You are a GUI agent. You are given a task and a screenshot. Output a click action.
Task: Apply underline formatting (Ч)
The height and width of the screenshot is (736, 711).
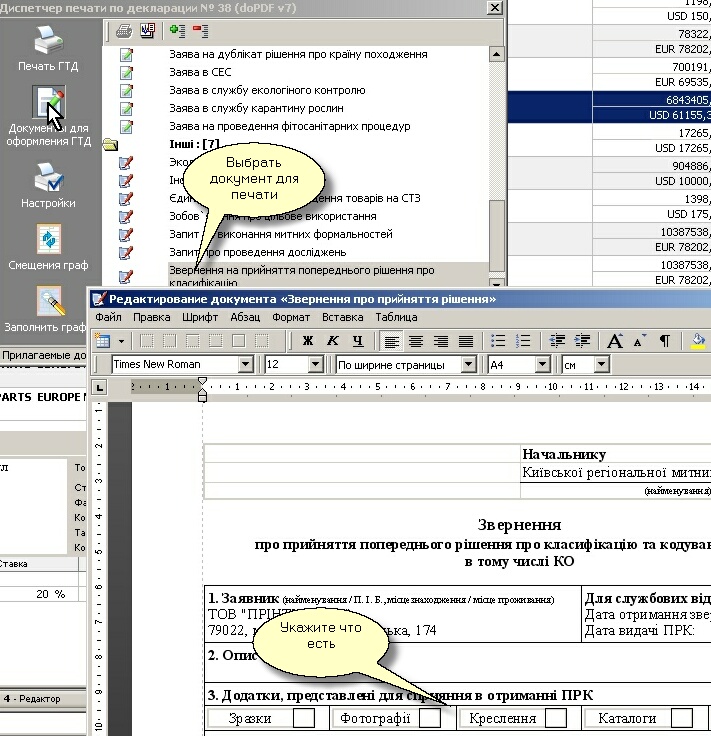click(358, 341)
